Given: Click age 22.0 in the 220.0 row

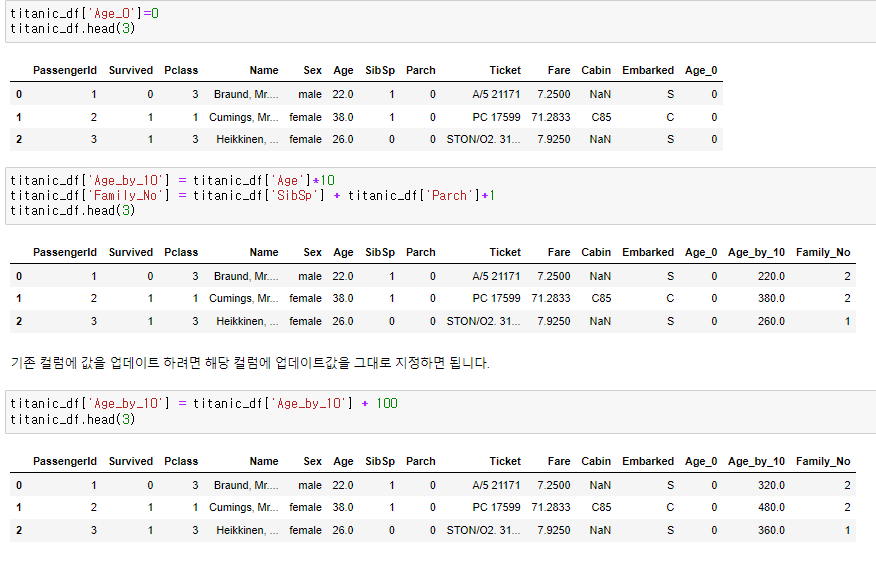Looking at the screenshot, I should point(342,276).
